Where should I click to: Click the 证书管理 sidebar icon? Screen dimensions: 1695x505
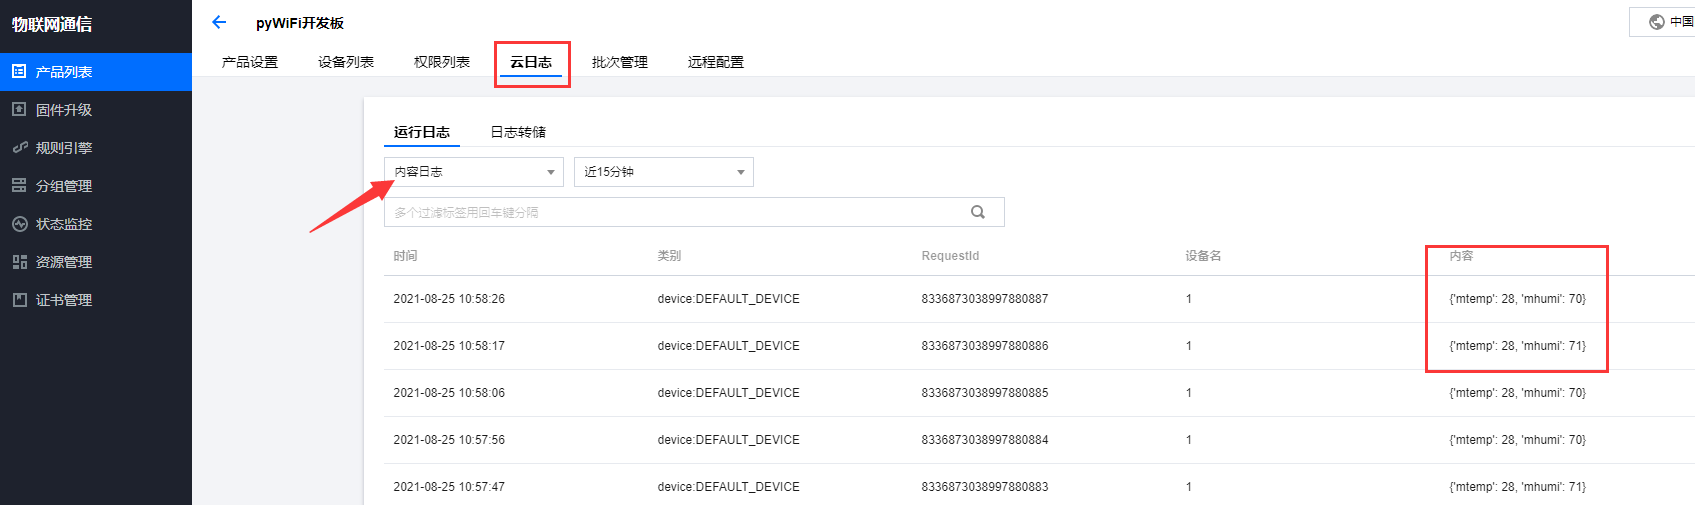19,300
